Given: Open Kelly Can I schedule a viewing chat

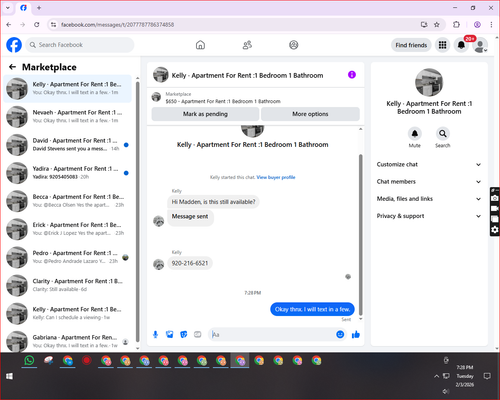Looking at the screenshot, I should 68,313.
